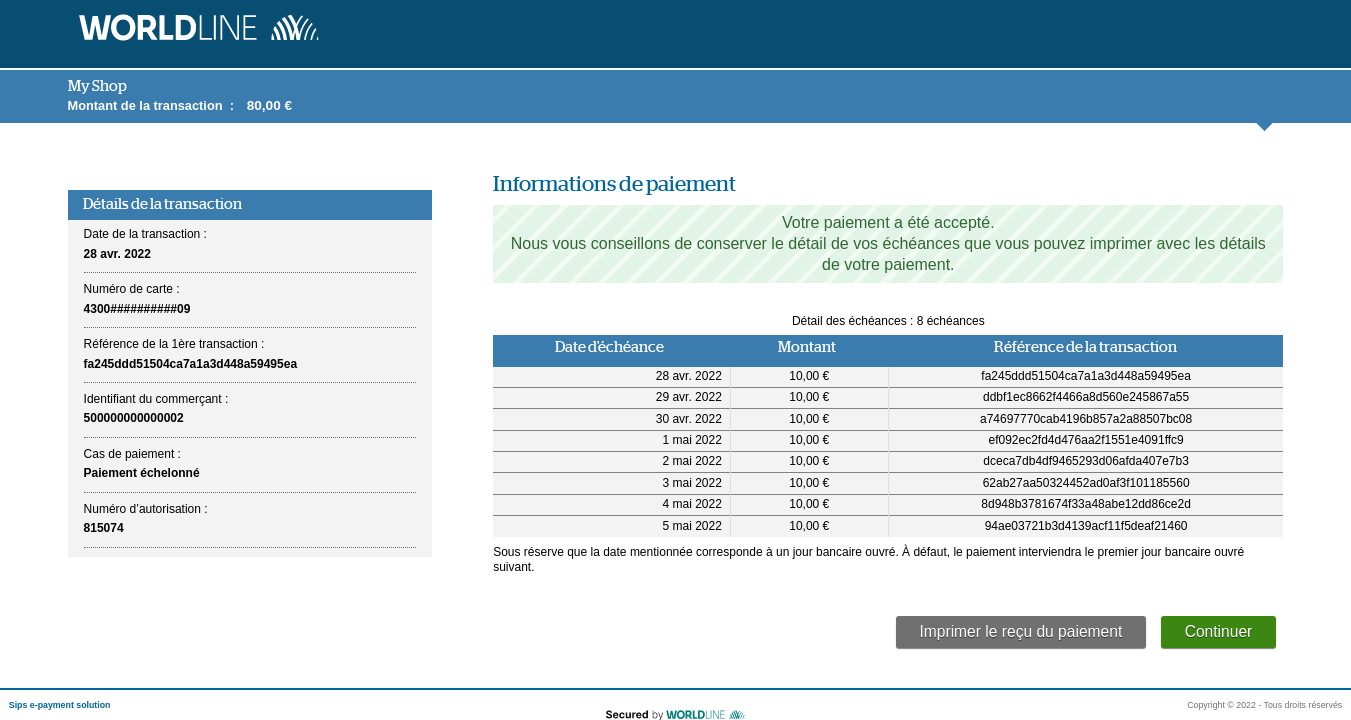Click reference dceca7db4df9465293d06afda407e7b3
This screenshot has height=720, width=1351.
tap(1086, 461)
